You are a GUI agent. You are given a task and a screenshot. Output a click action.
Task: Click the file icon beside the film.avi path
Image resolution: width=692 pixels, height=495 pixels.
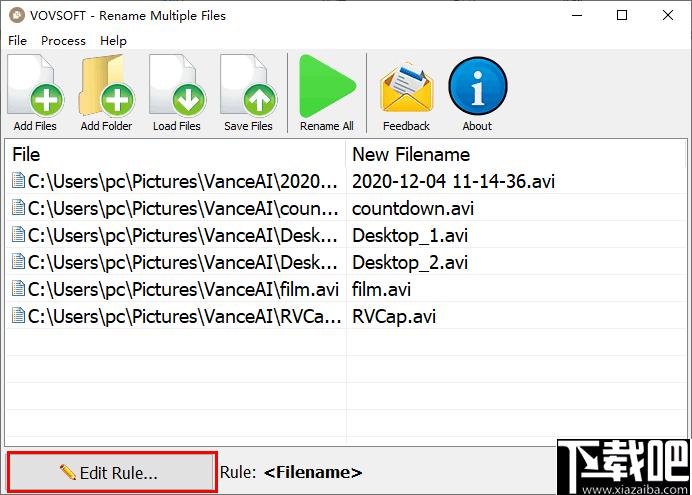(x=18, y=289)
